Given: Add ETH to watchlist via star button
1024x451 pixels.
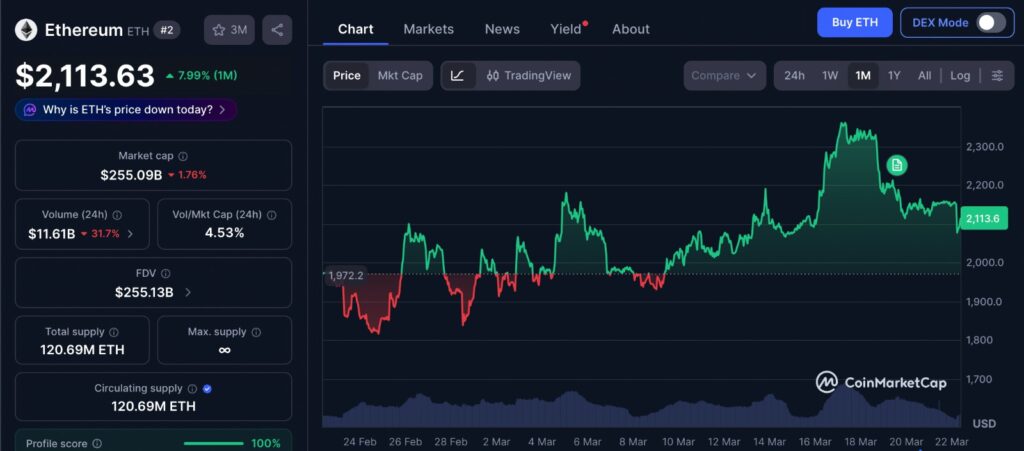Looking at the screenshot, I should (x=229, y=30).
